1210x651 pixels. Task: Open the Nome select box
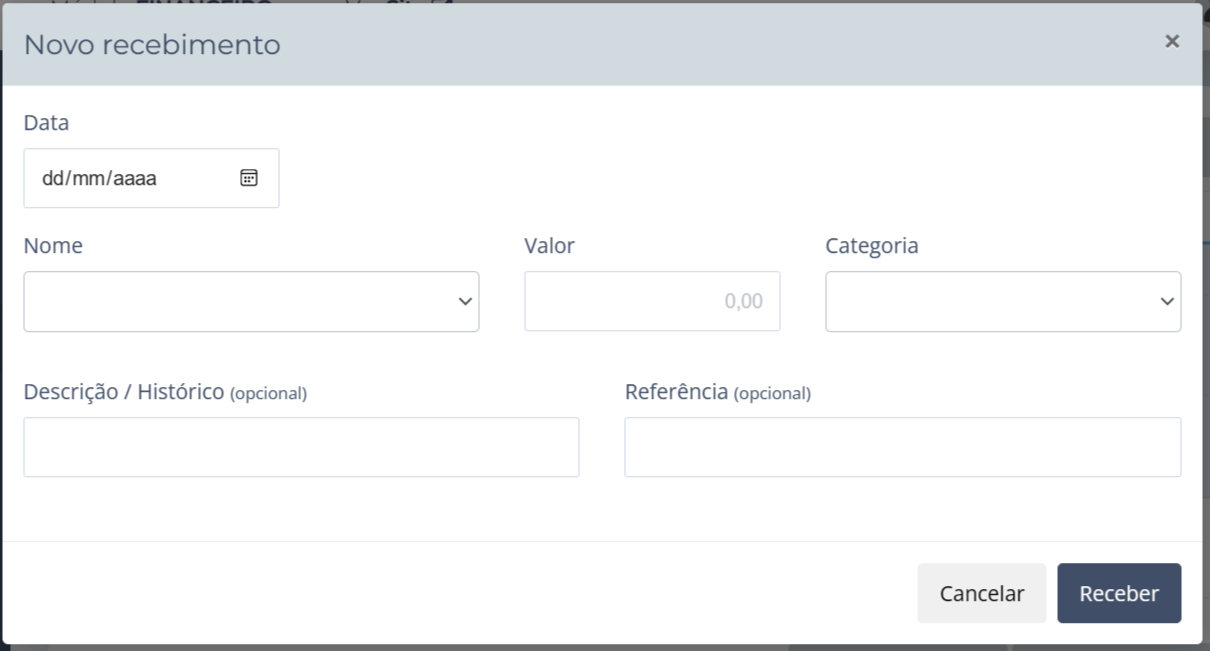[x=240, y=301]
